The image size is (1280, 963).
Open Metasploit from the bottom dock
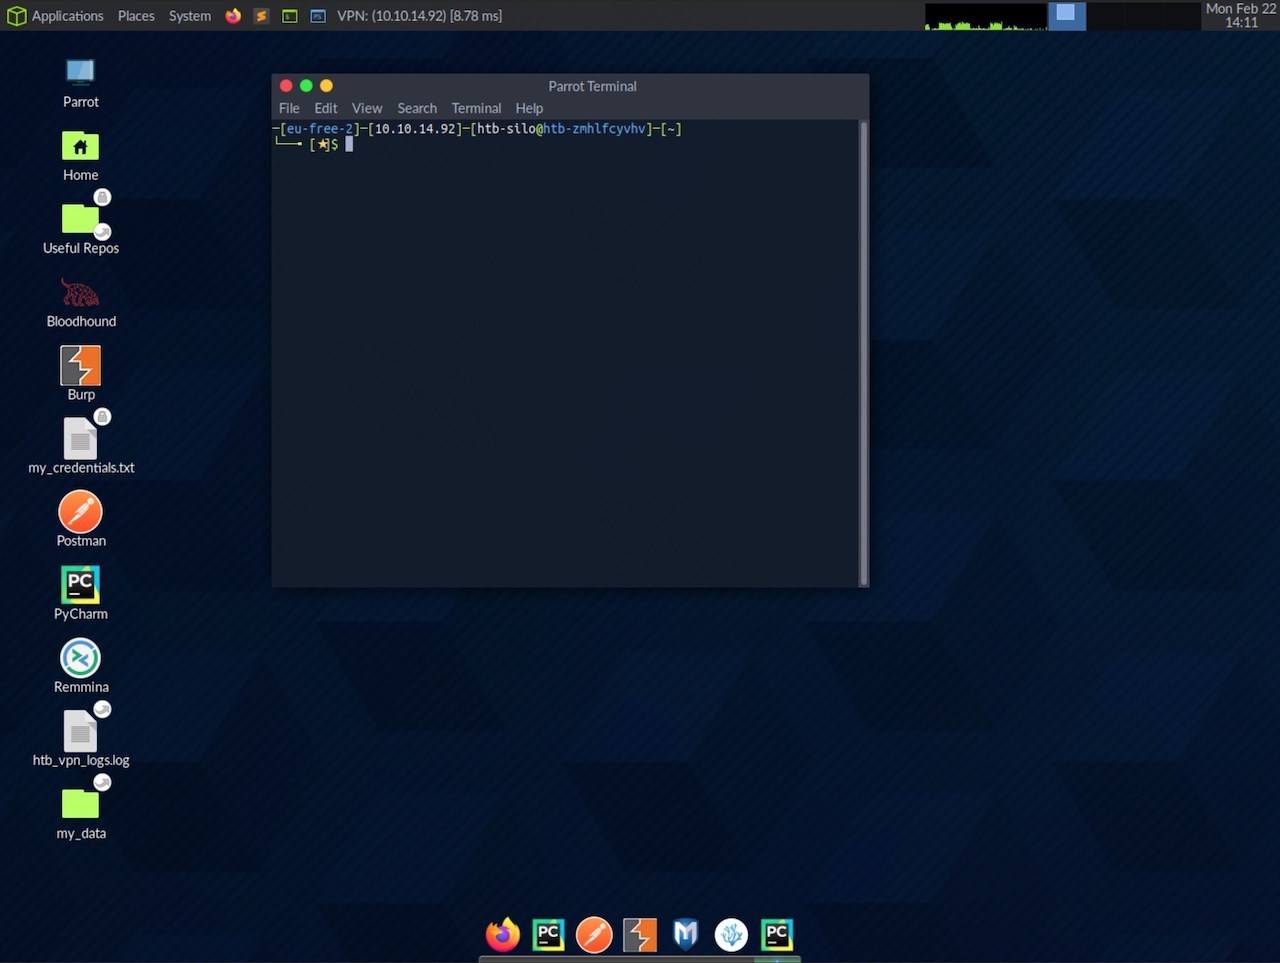pyautogui.click(x=685, y=934)
